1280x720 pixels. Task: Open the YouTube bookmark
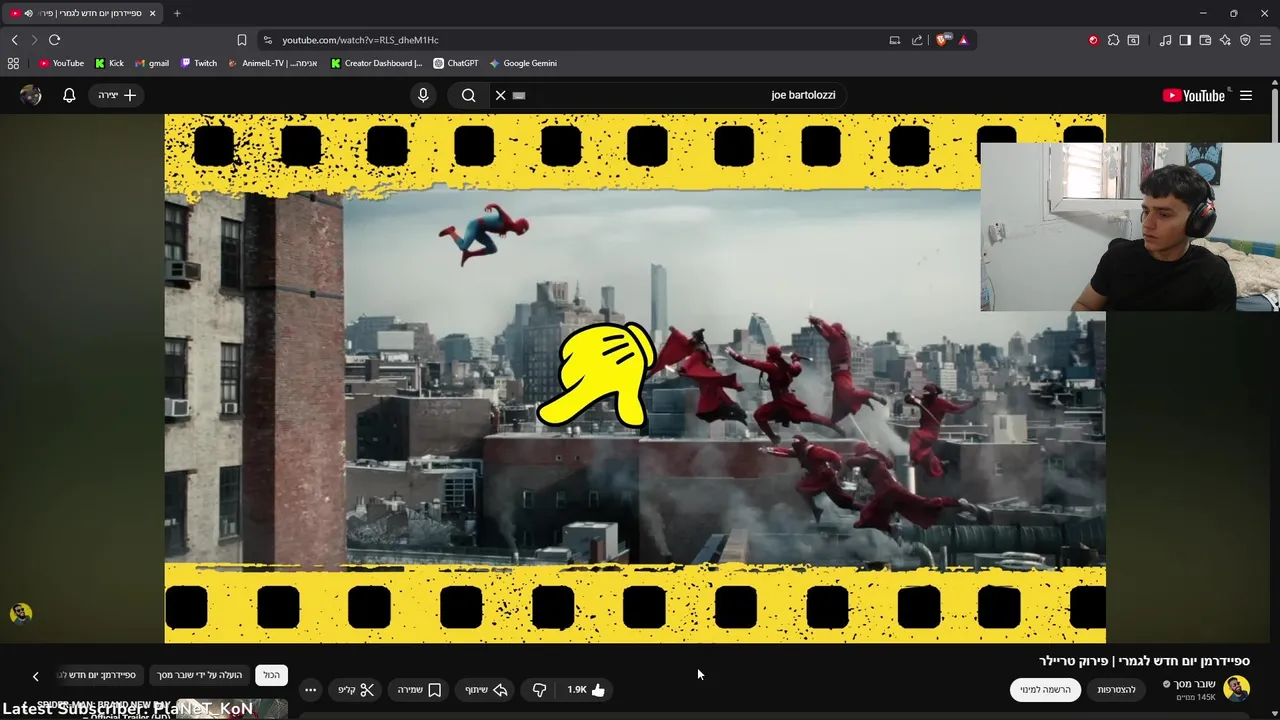[x=61, y=63]
